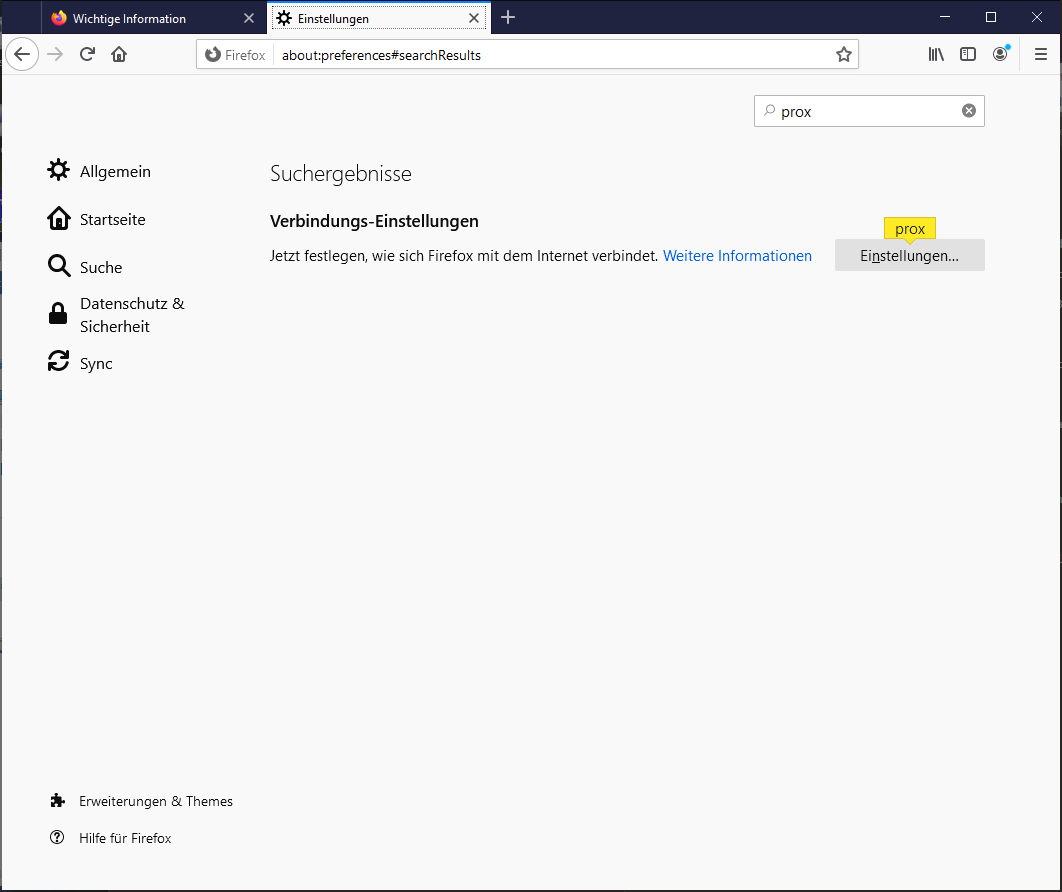Switch to the Wichtige Information tab

tap(140, 18)
